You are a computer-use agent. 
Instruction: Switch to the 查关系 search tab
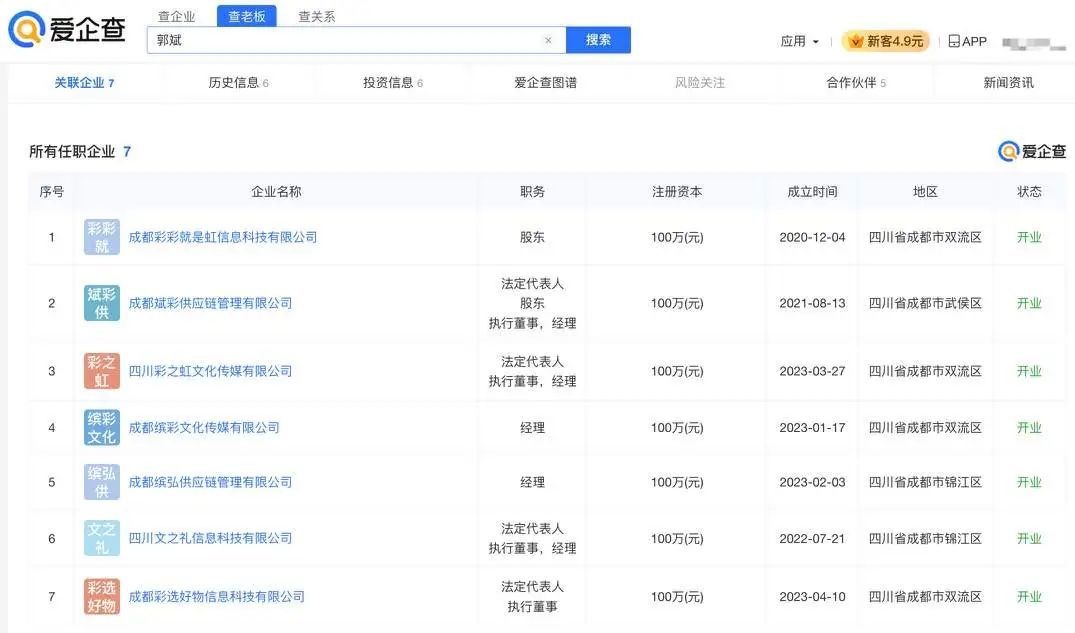317,16
